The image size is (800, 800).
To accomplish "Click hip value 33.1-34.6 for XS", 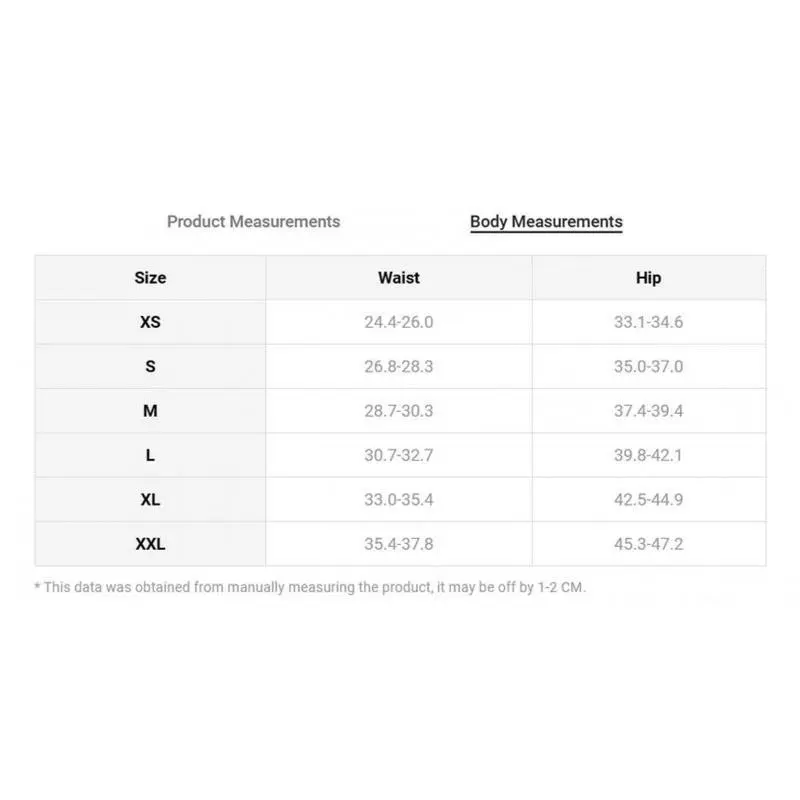I will click(x=648, y=322).
